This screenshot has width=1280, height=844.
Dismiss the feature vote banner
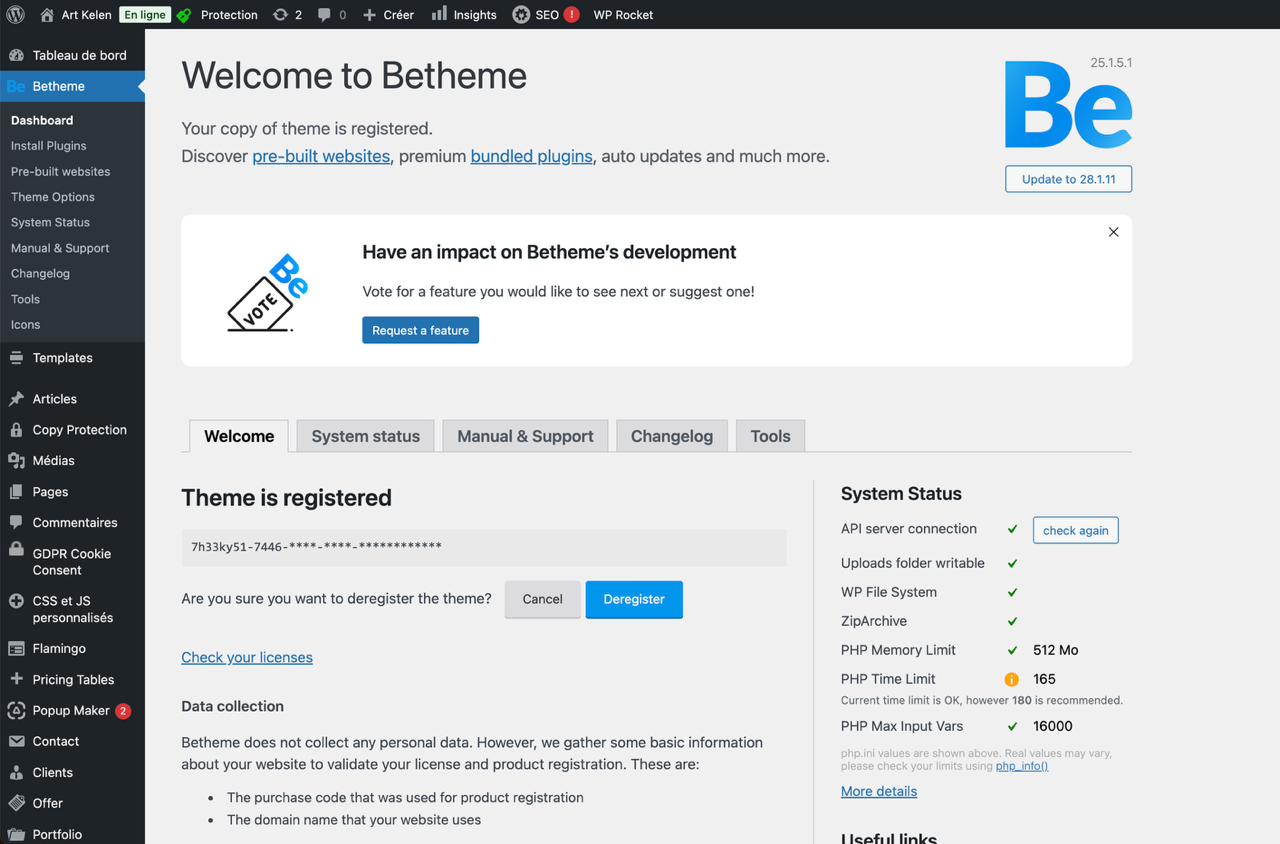click(1113, 232)
